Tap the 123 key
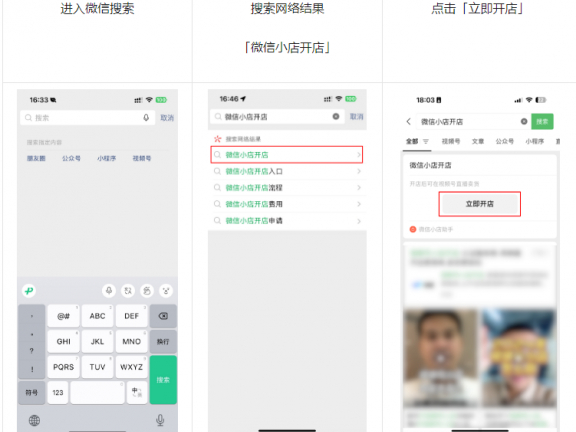576x432 pixels. click(x=58, y=393)
